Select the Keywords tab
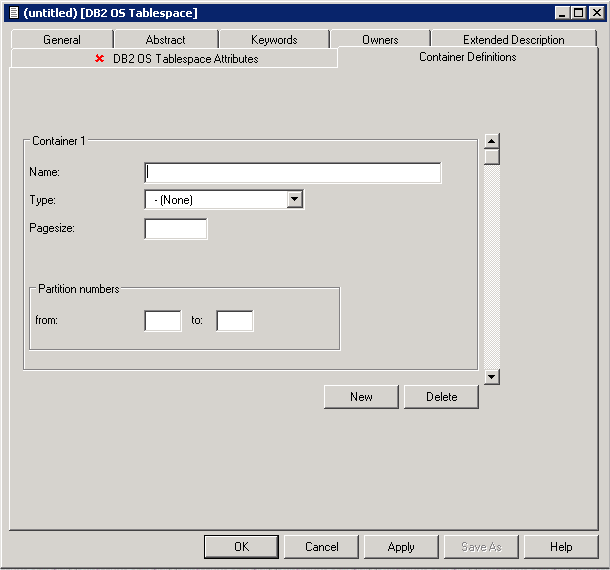The width and height of the screenshot is (610, 570). pyautogui.click(x=274, y=40)
